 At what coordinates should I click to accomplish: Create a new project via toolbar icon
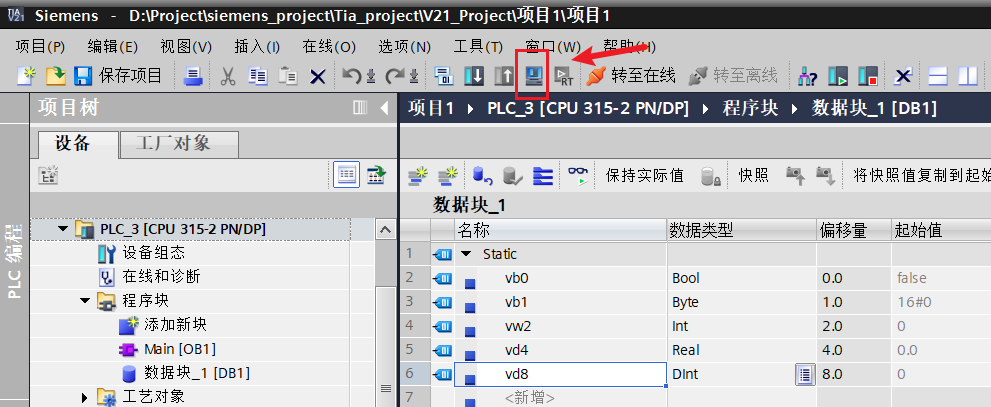pos(27,76)
